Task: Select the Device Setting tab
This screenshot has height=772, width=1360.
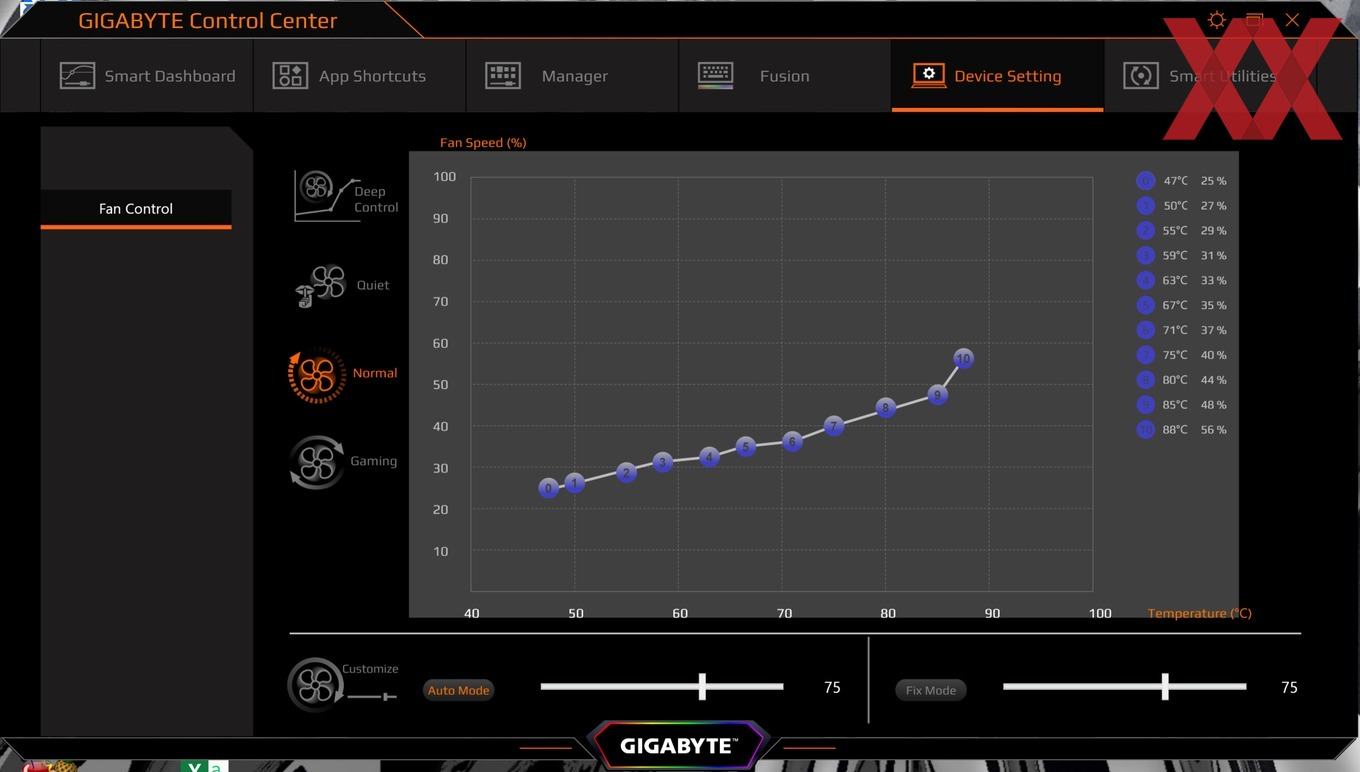Action: pos(997,76)
